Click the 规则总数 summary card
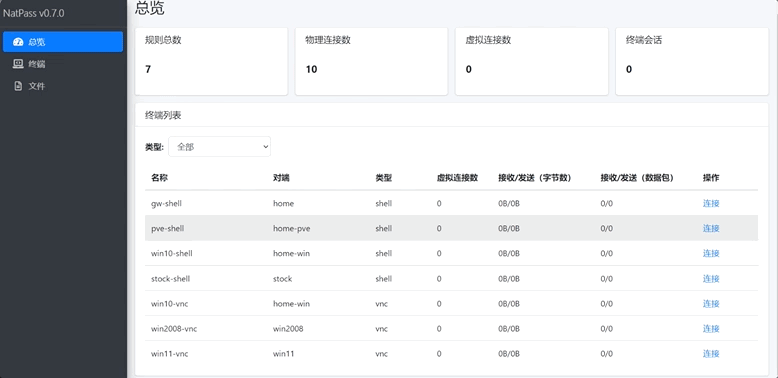This screenshot has width=778, height=378. click(x=211, y=61)
